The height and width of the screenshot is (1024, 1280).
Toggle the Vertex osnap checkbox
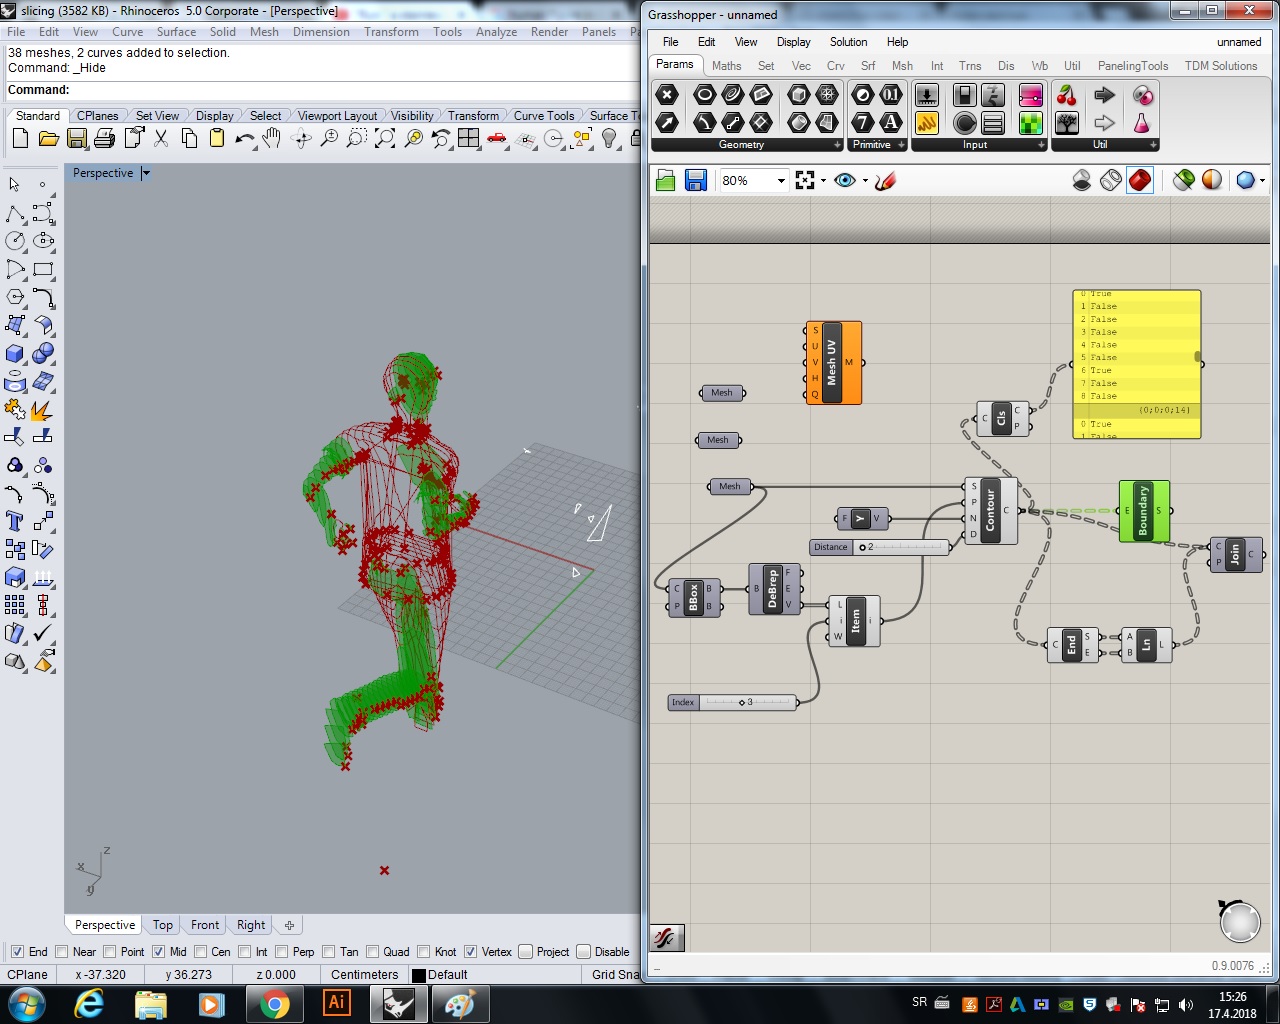(x=471, y=951)
